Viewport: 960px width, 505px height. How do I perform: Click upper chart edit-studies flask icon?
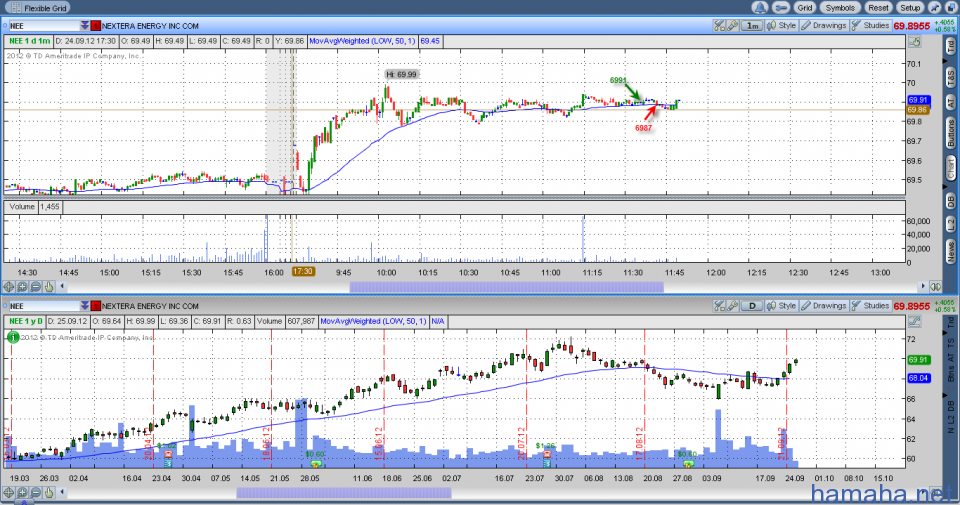pos(719,26)
